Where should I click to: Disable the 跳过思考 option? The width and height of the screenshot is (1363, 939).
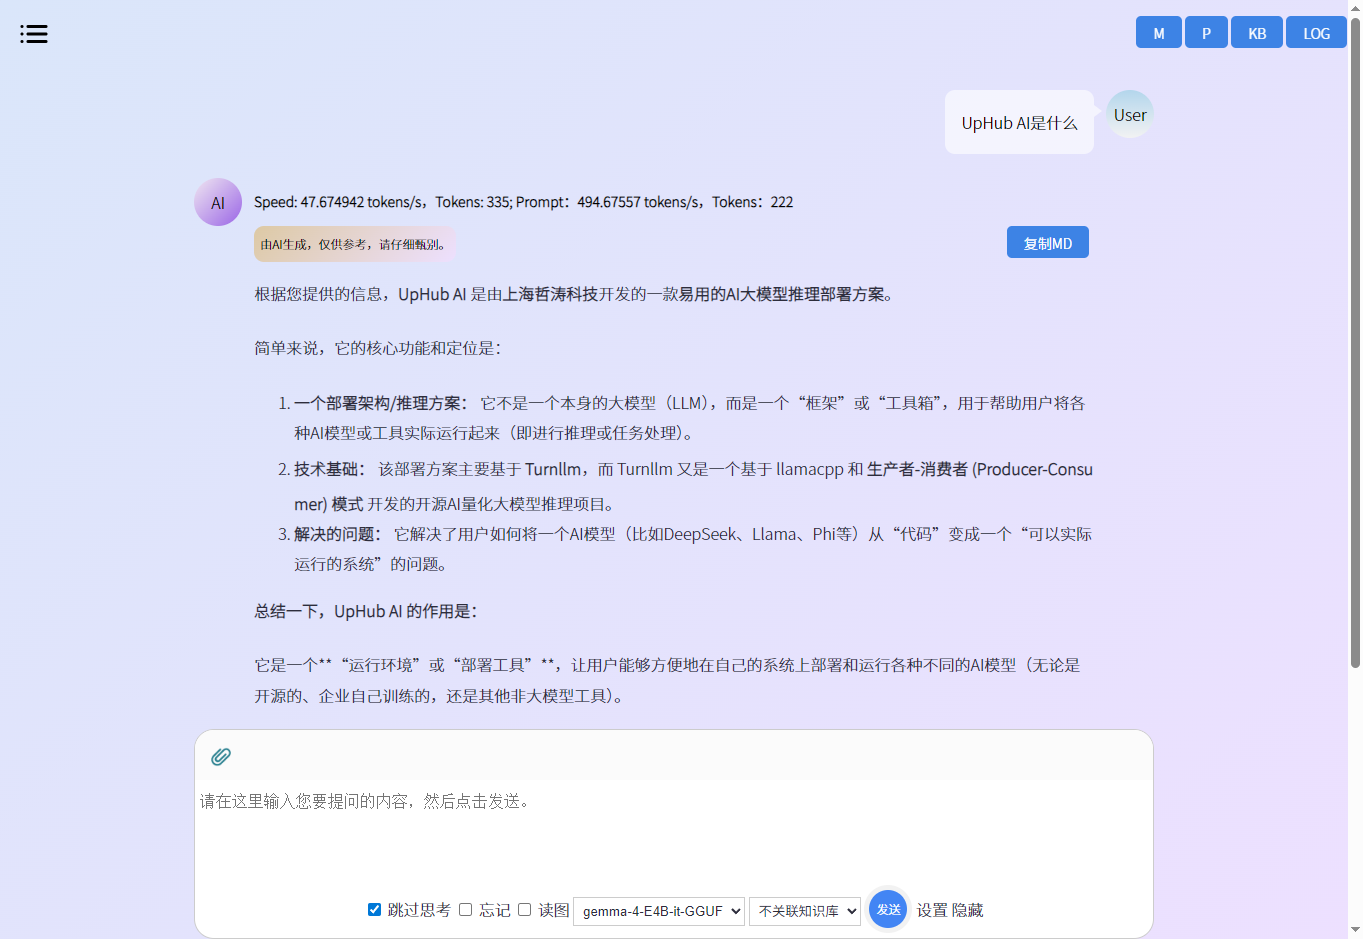click(373, 910)
